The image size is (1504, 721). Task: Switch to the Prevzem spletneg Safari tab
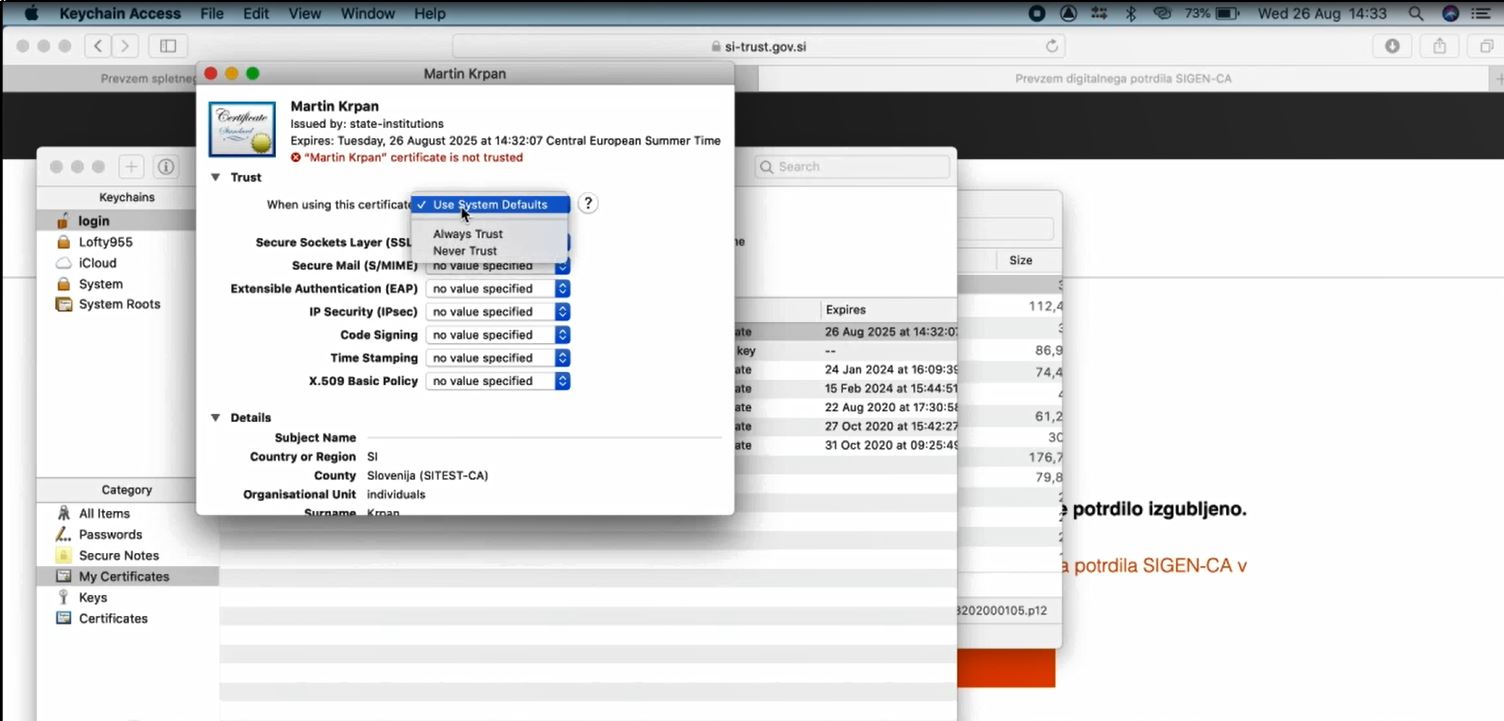click(148, 78)
